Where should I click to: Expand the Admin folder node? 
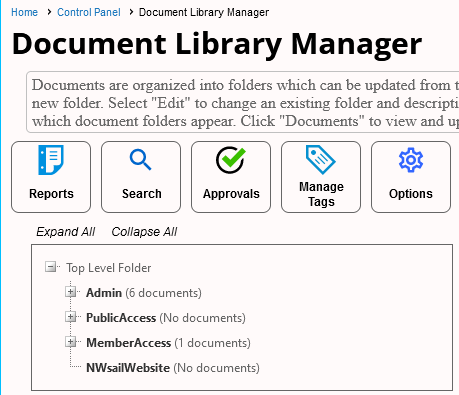pos(70,292)
